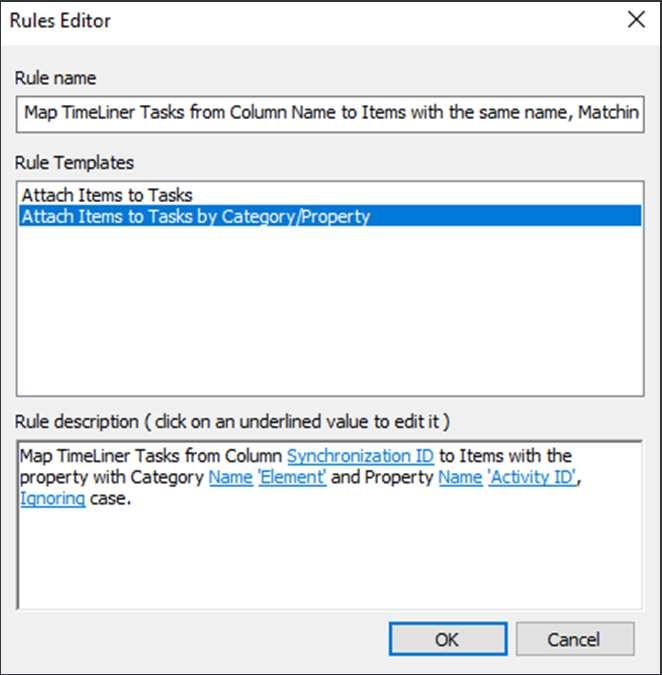Confirm the rule with OK

(x=447, y=639)
